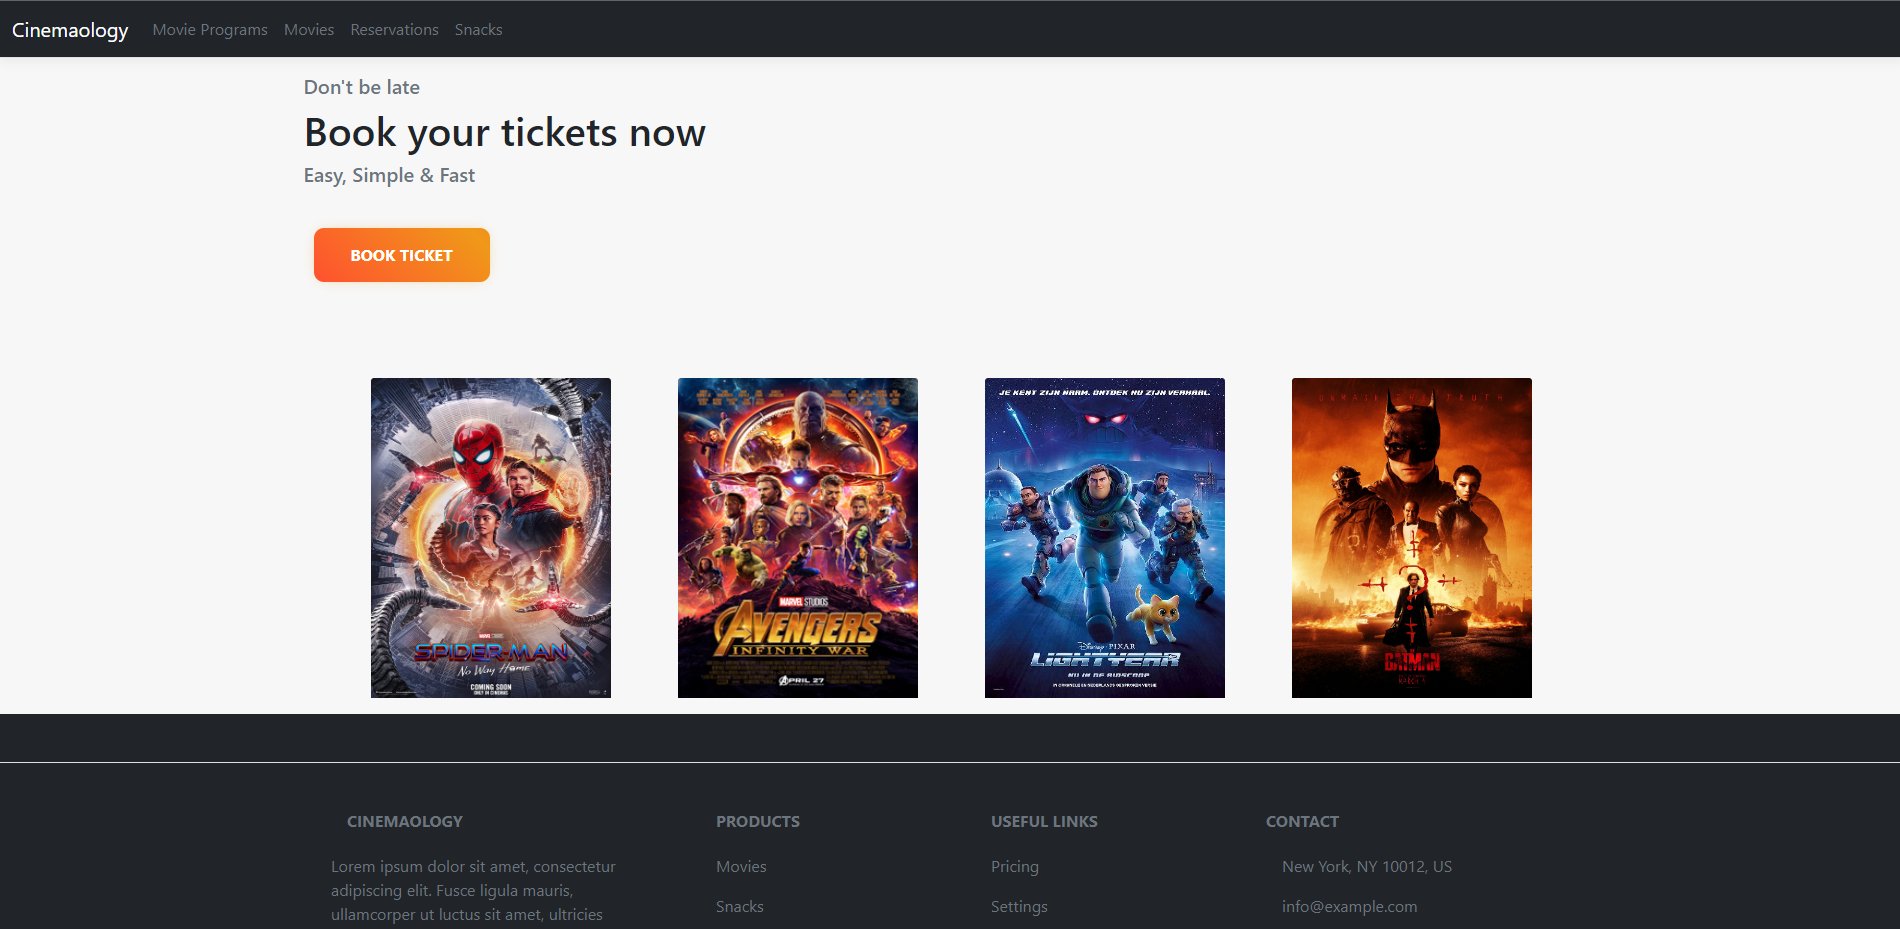Open Movies link under Products
Viewport: 1900px width, 929px height.
pyautogui.click(x=740, y=866)
